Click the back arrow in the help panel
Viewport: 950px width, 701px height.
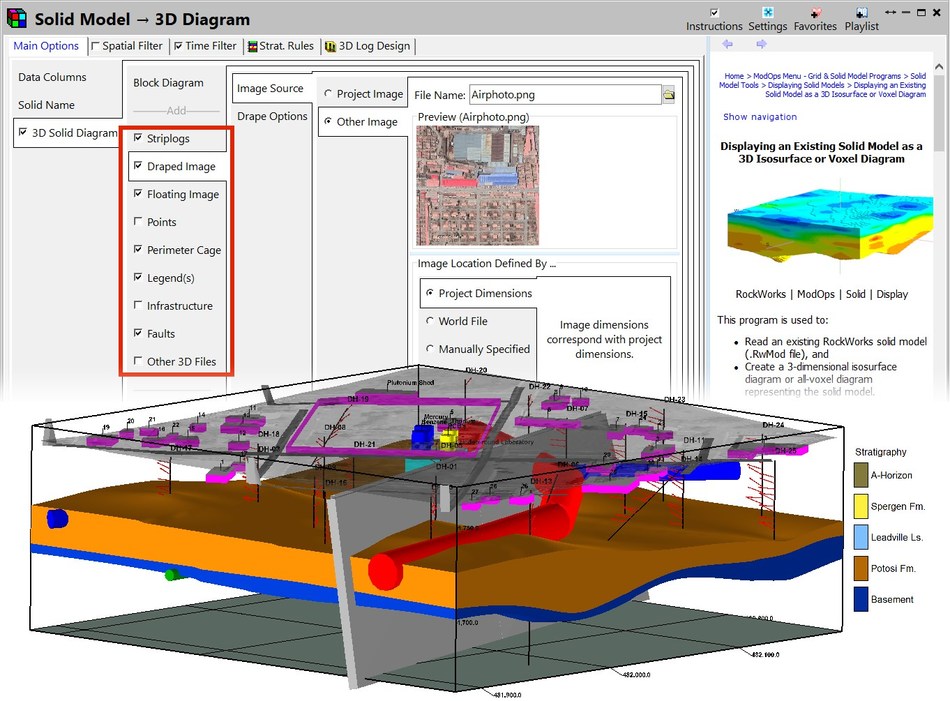click(728, 43)
